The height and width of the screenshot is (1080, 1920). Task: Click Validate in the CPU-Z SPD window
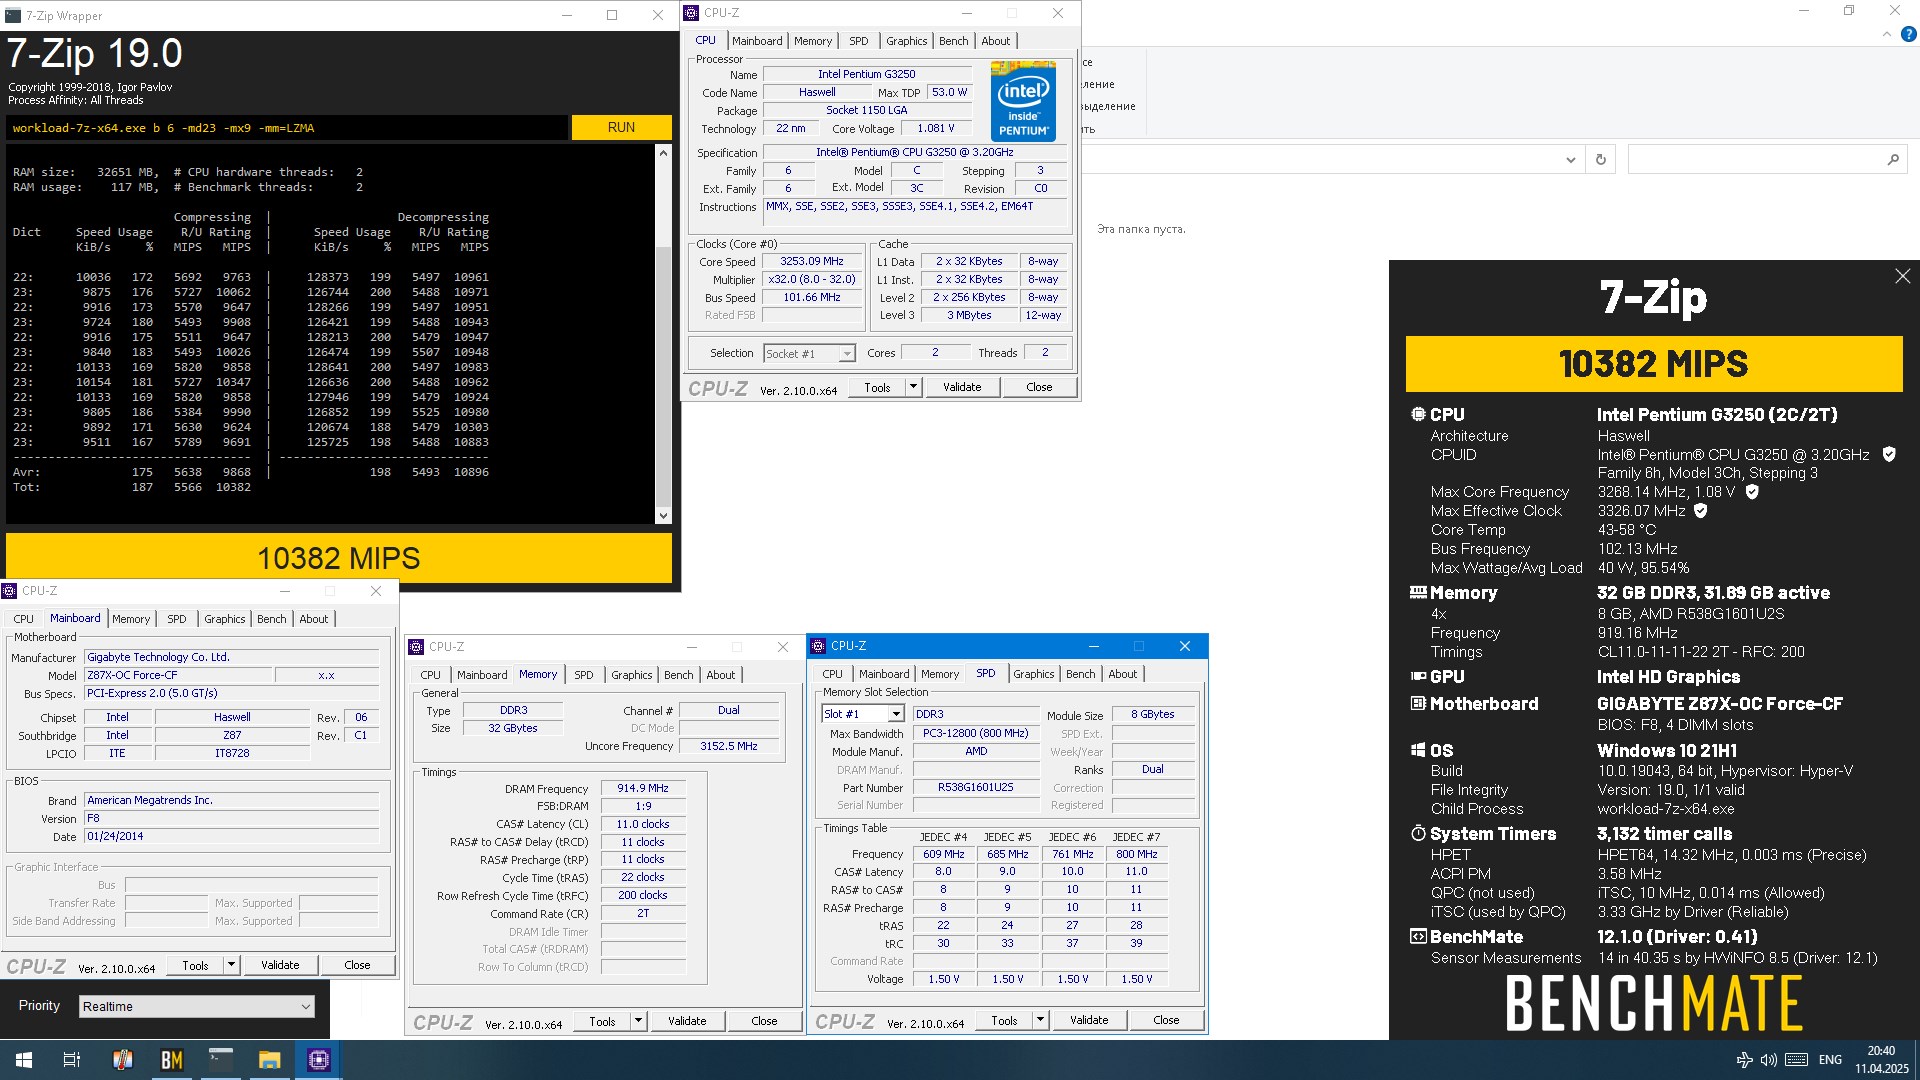1089,1020
